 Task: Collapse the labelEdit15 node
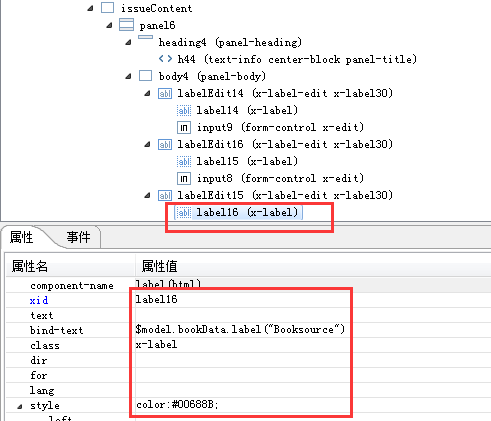[147, 195]
